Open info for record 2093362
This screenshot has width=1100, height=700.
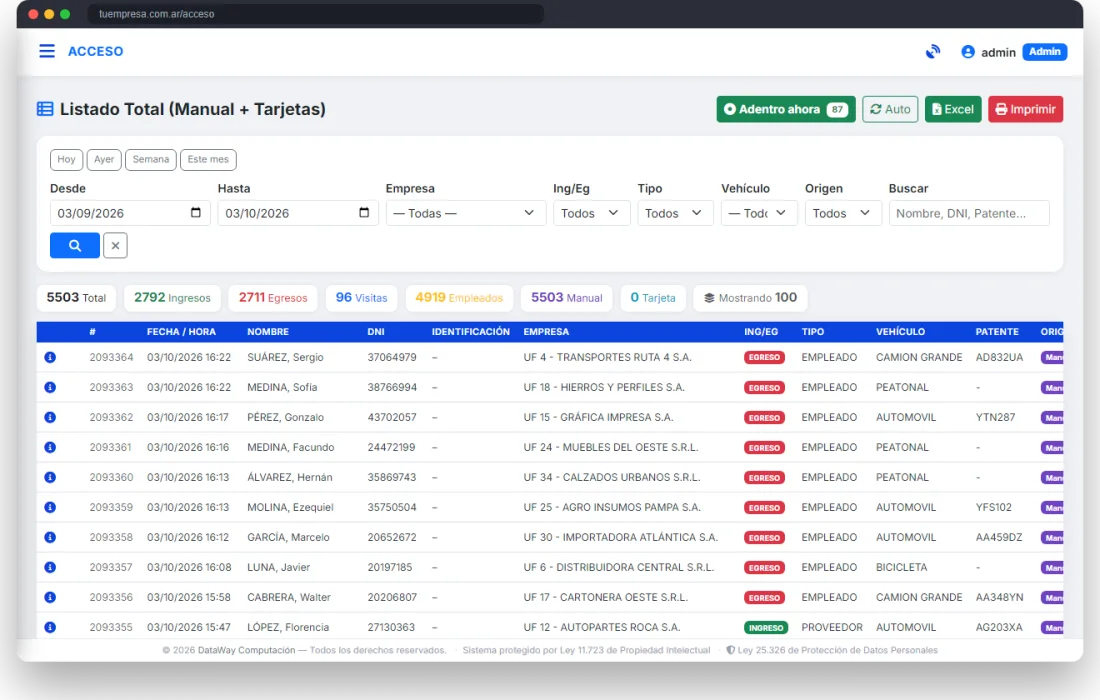pyautogui.click(x=50, y=417)
